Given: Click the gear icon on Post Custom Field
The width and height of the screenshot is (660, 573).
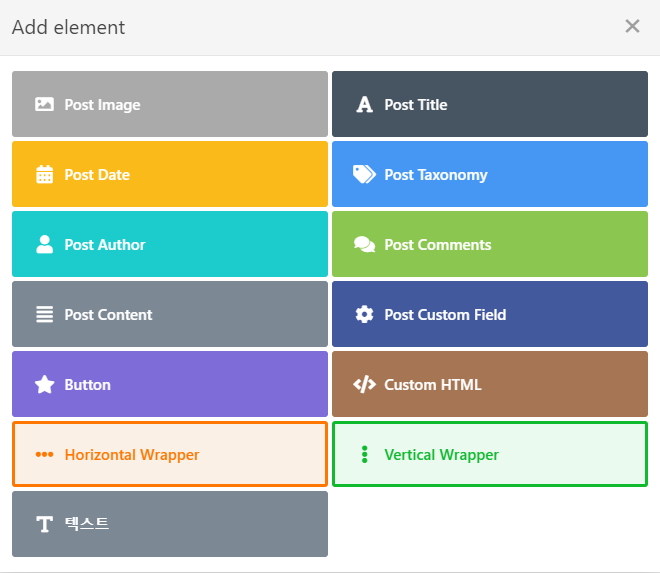Looking at the screenshot, I should point(364,314).
